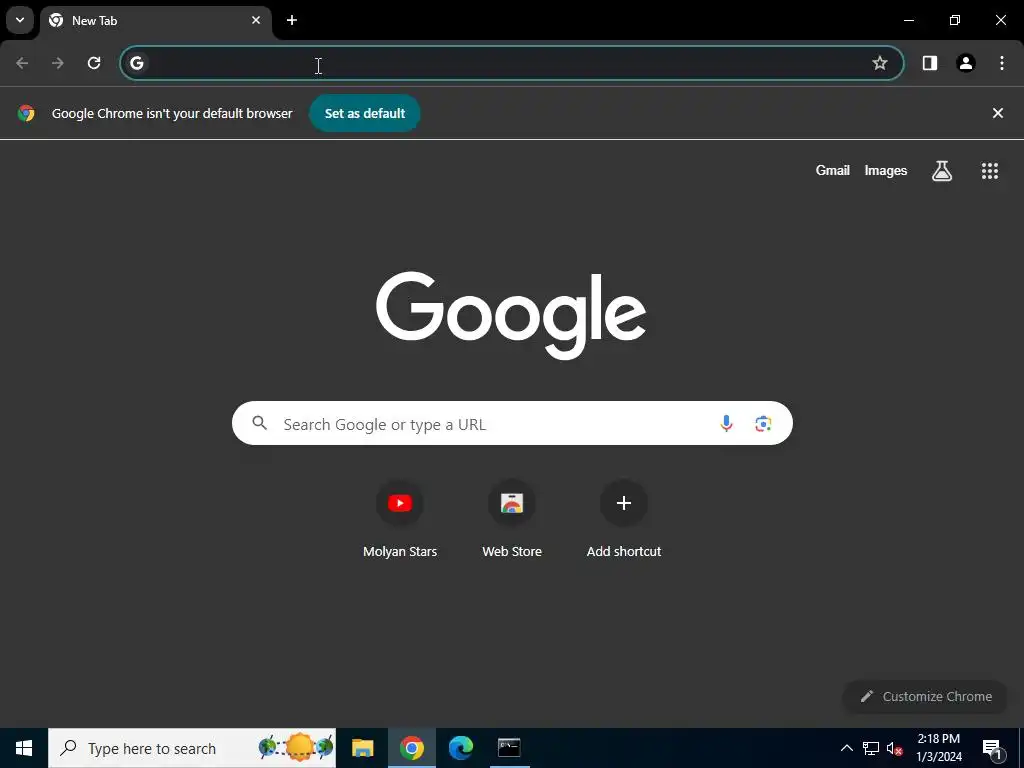Open Search Labs flask icon
The height and width of the screenshot is (768, 1024).
click(x=941, y=170)
